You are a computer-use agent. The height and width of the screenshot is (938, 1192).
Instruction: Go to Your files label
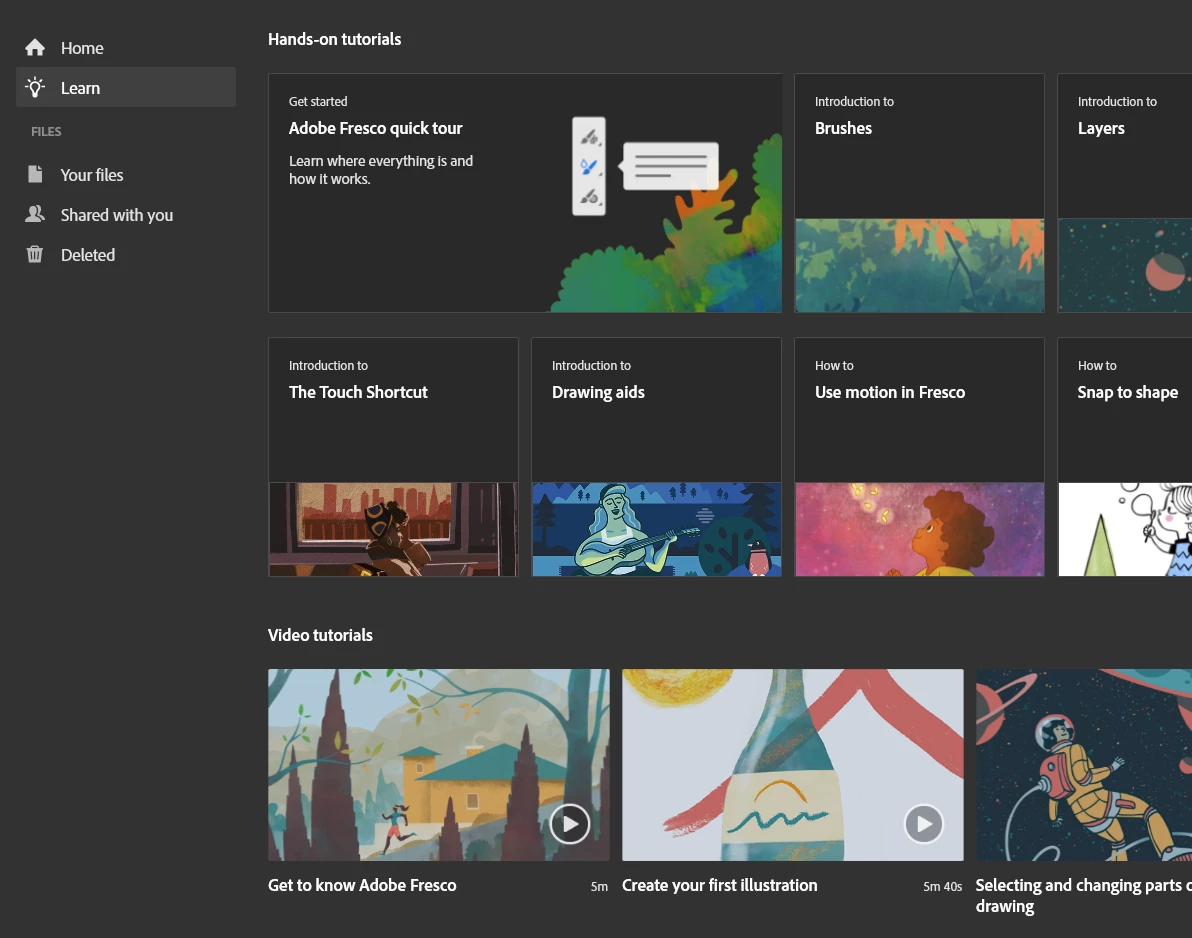[92, 175]
